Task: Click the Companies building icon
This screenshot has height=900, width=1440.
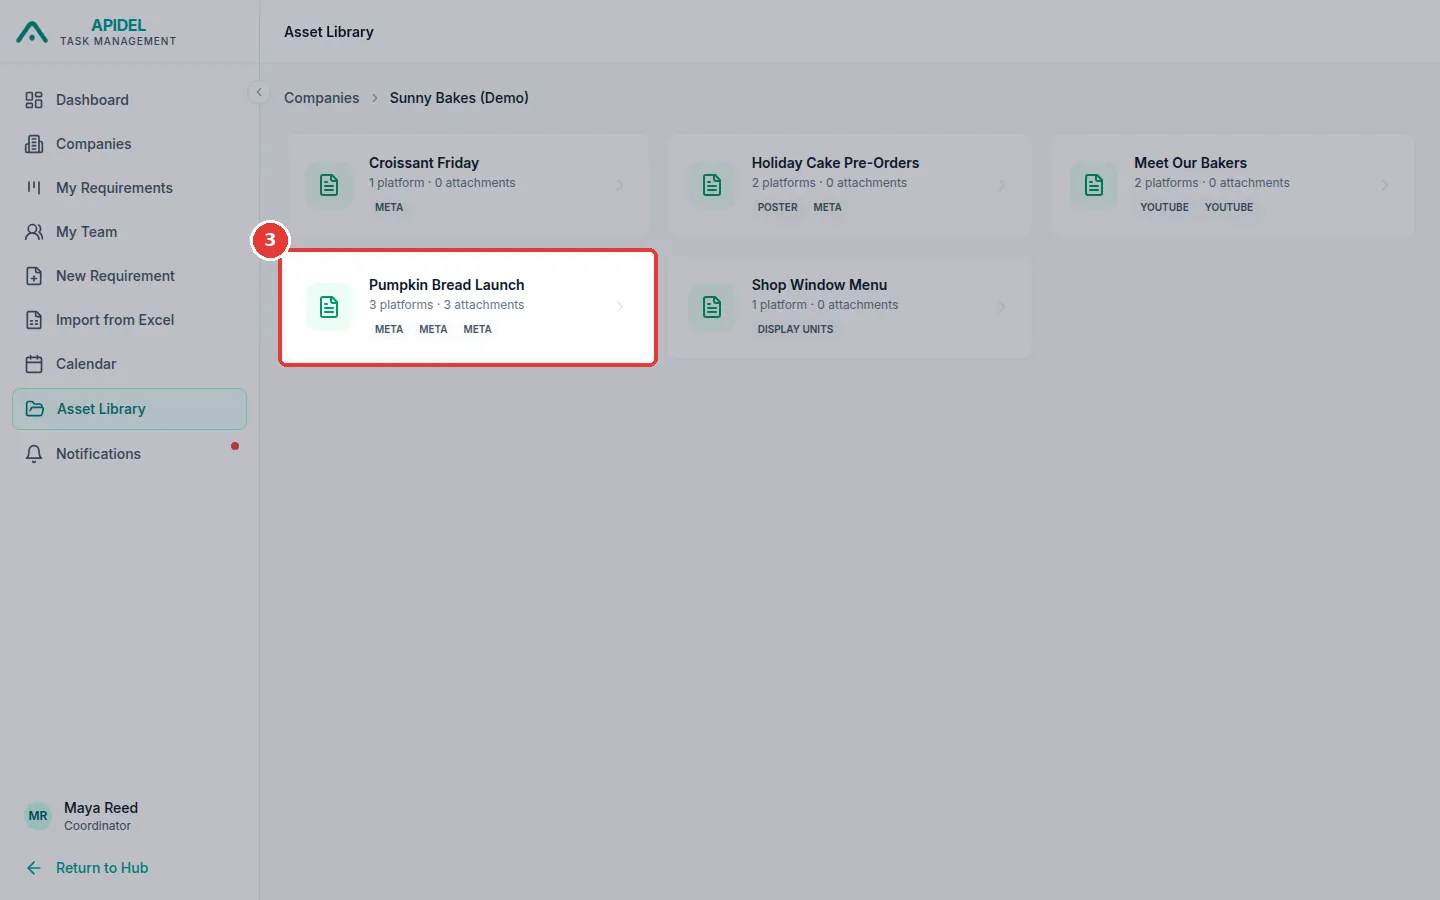Action: (34, 144)
